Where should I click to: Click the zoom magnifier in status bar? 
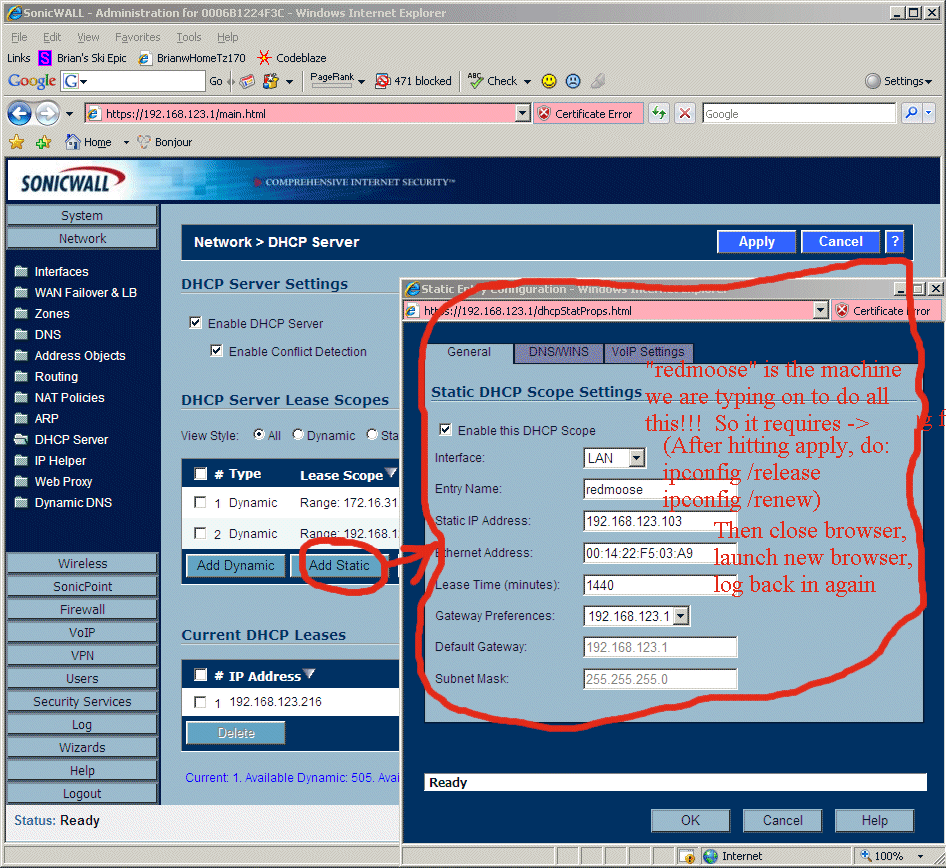coord(866,855)
